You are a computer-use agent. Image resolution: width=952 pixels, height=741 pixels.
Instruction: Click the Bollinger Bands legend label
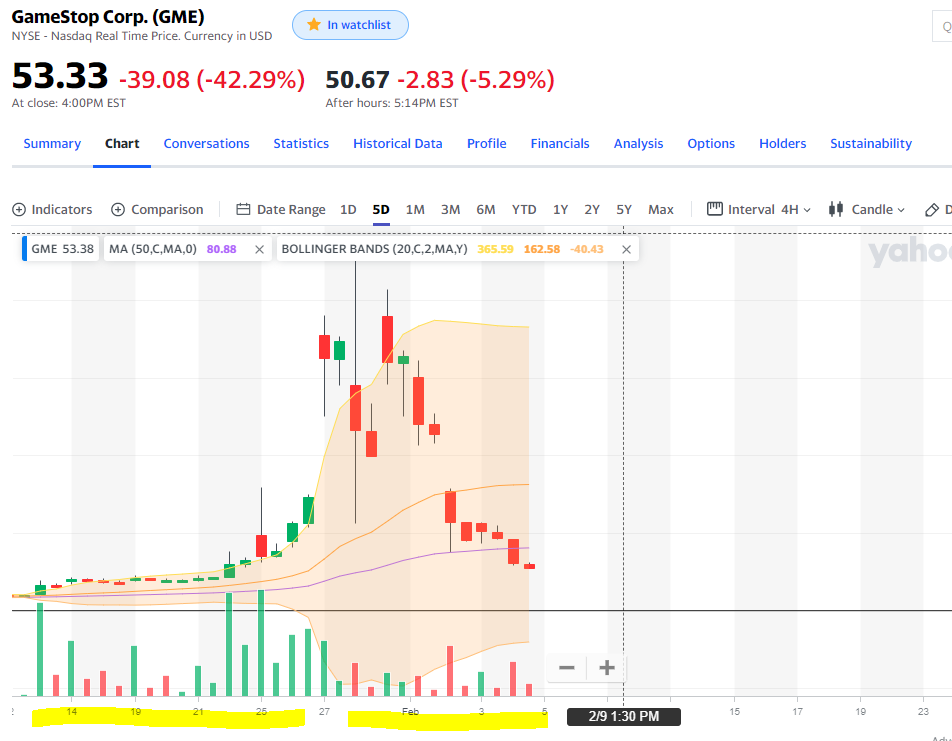[x=375, y=249]
